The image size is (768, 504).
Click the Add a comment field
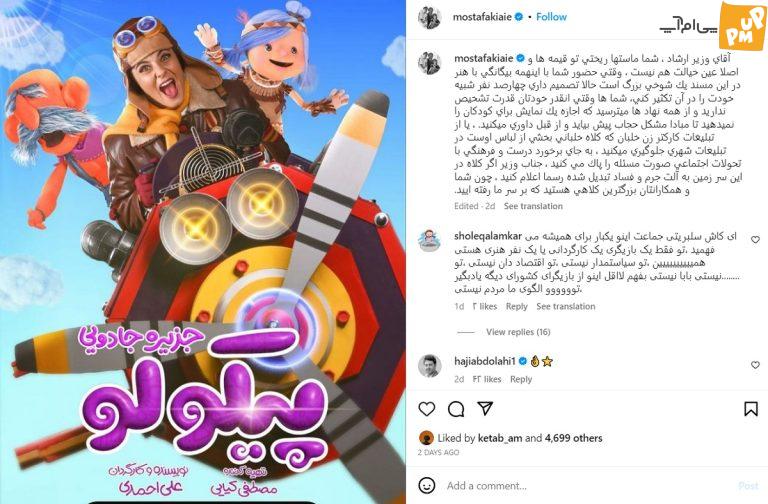[x=588, y=486]
